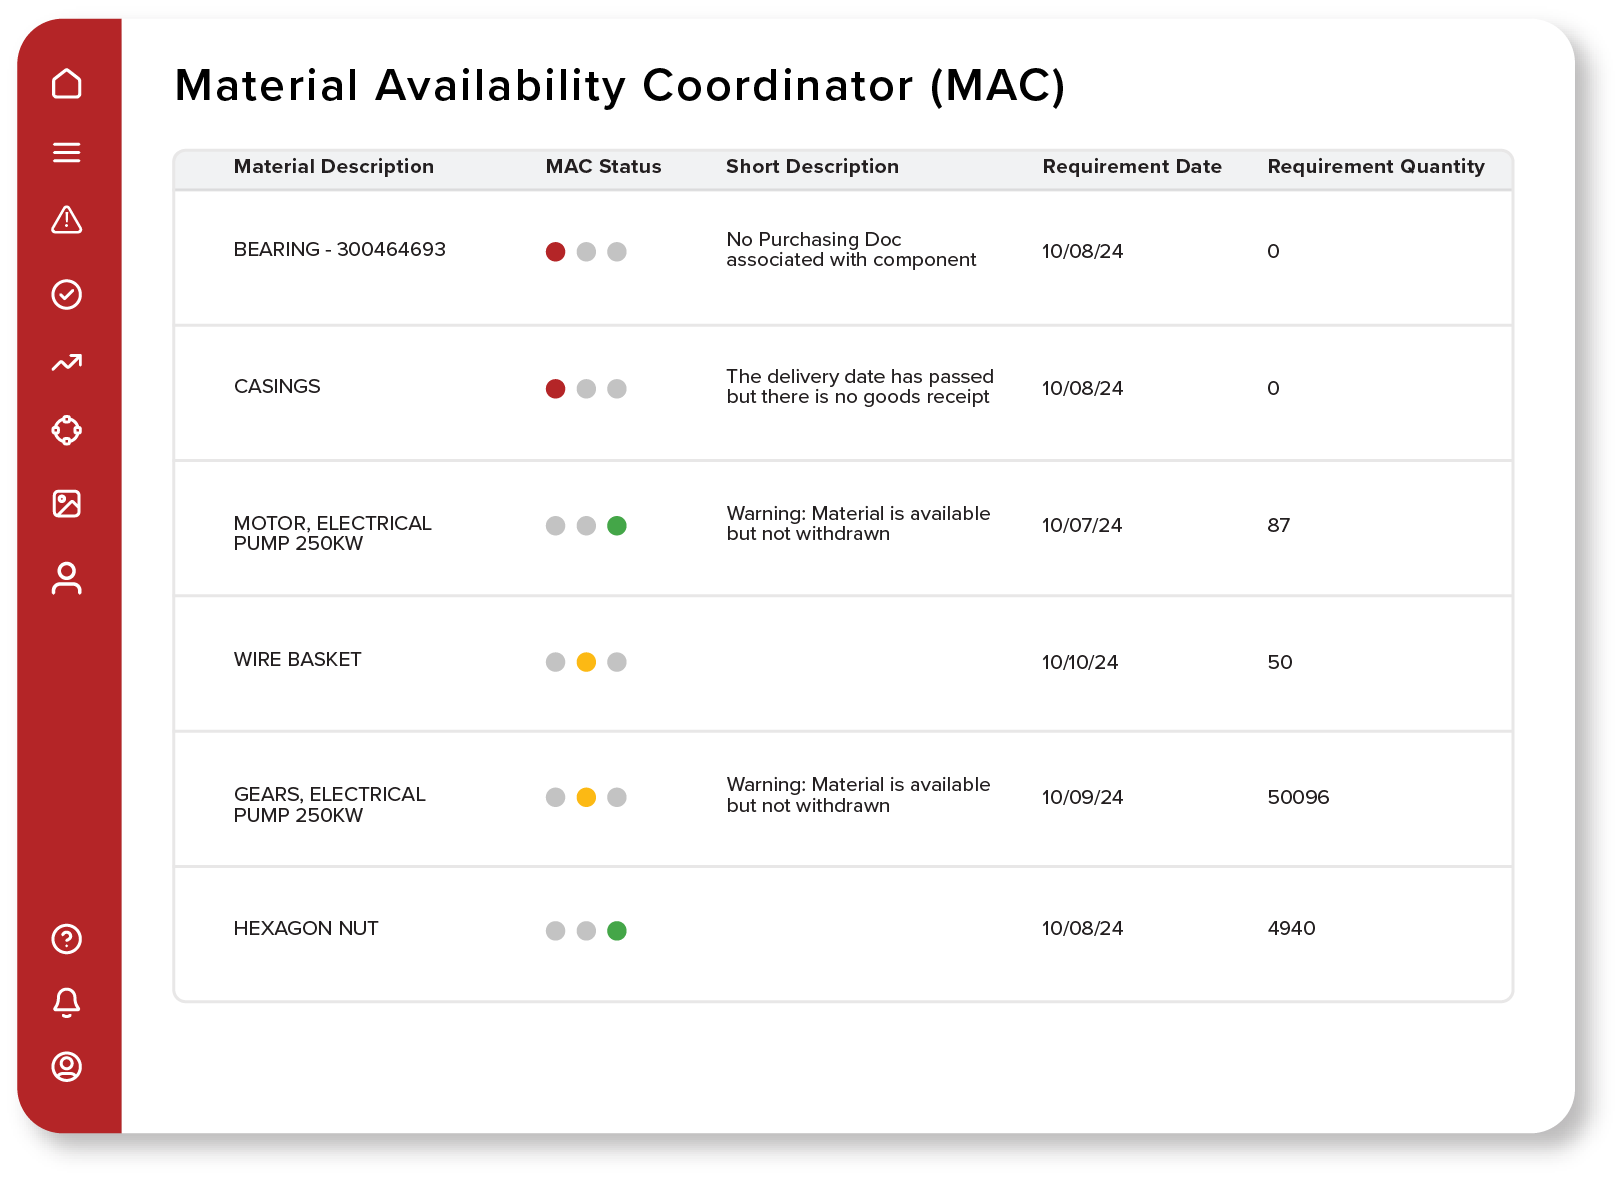Open the account avatar at sidebar bottom
This screenshot has width=1622, height=1180.
66,1070
